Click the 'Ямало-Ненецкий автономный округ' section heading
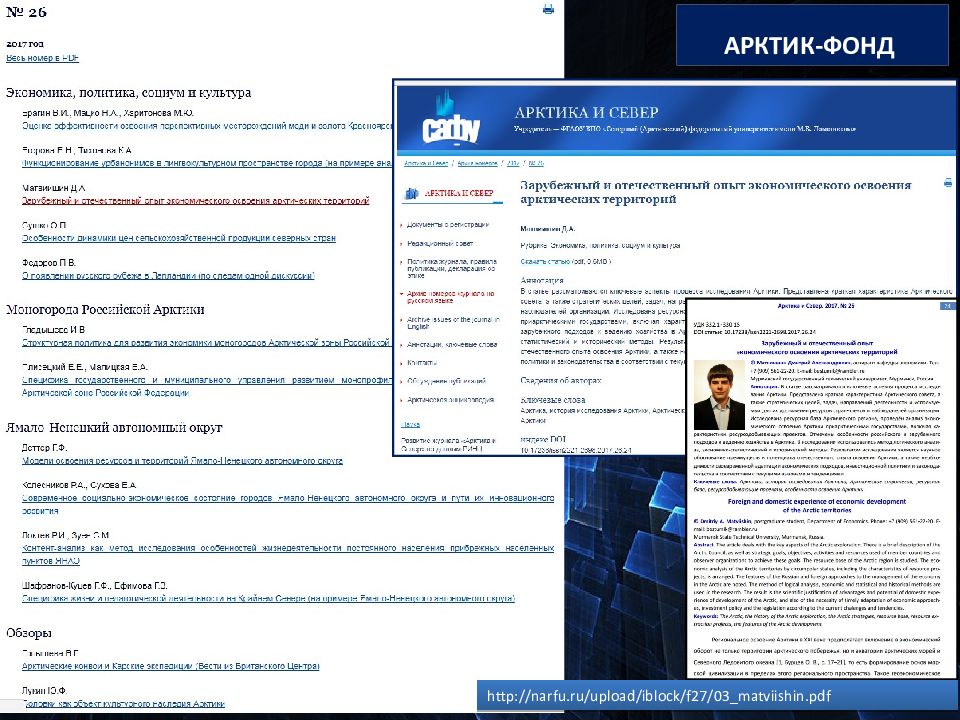The height and width of the screenshot is (720, 960). point(114,427)
